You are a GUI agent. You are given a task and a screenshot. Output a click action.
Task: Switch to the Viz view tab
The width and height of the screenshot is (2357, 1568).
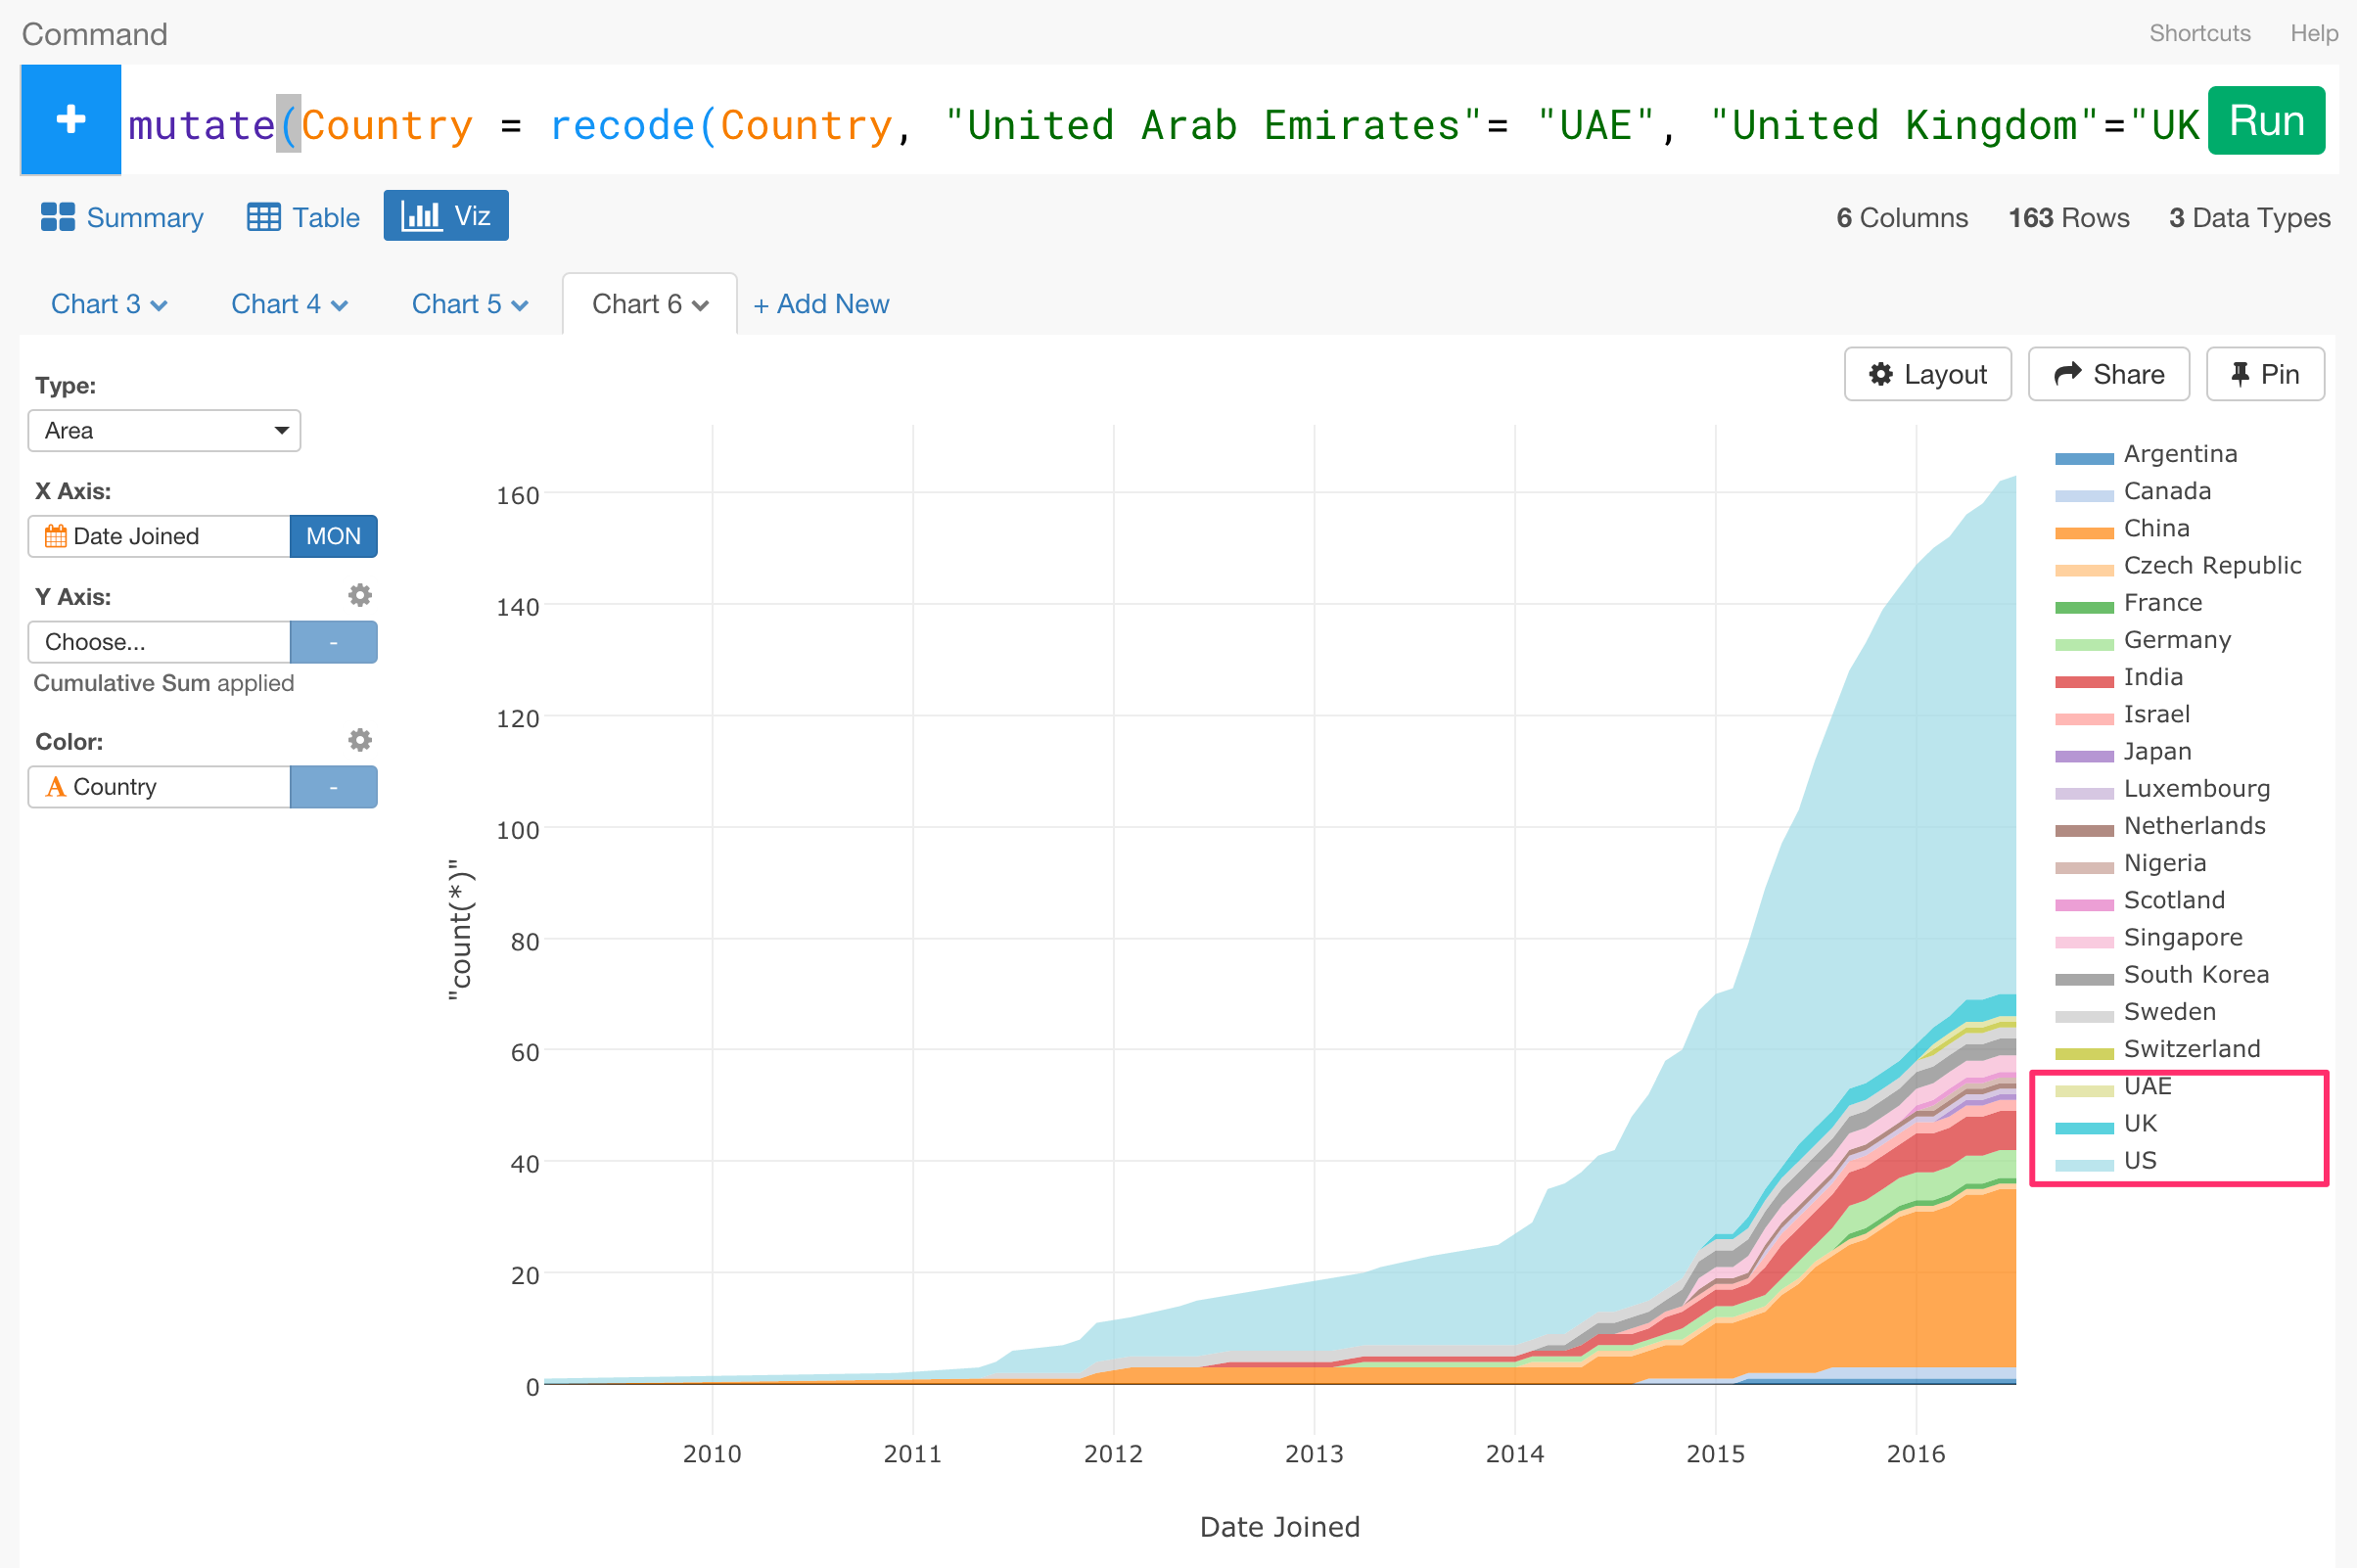[446, 216]
